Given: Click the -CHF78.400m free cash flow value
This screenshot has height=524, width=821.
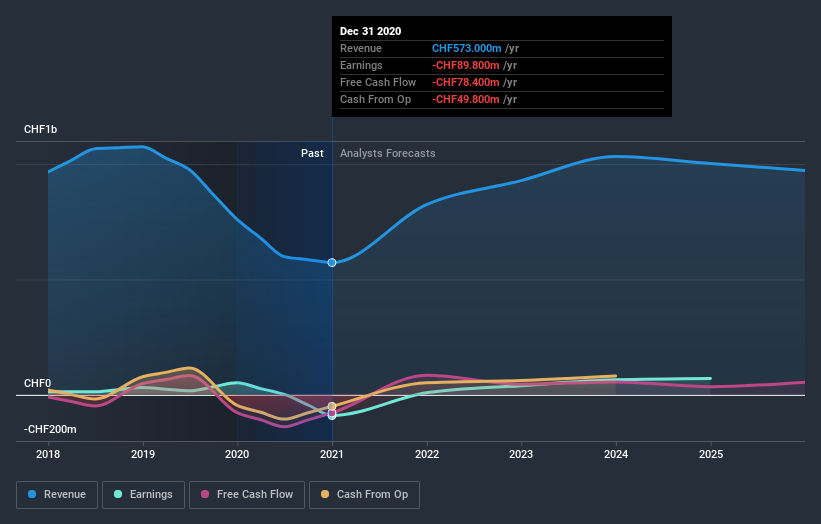Looking at the screenshot, I should tap(465, 82).
